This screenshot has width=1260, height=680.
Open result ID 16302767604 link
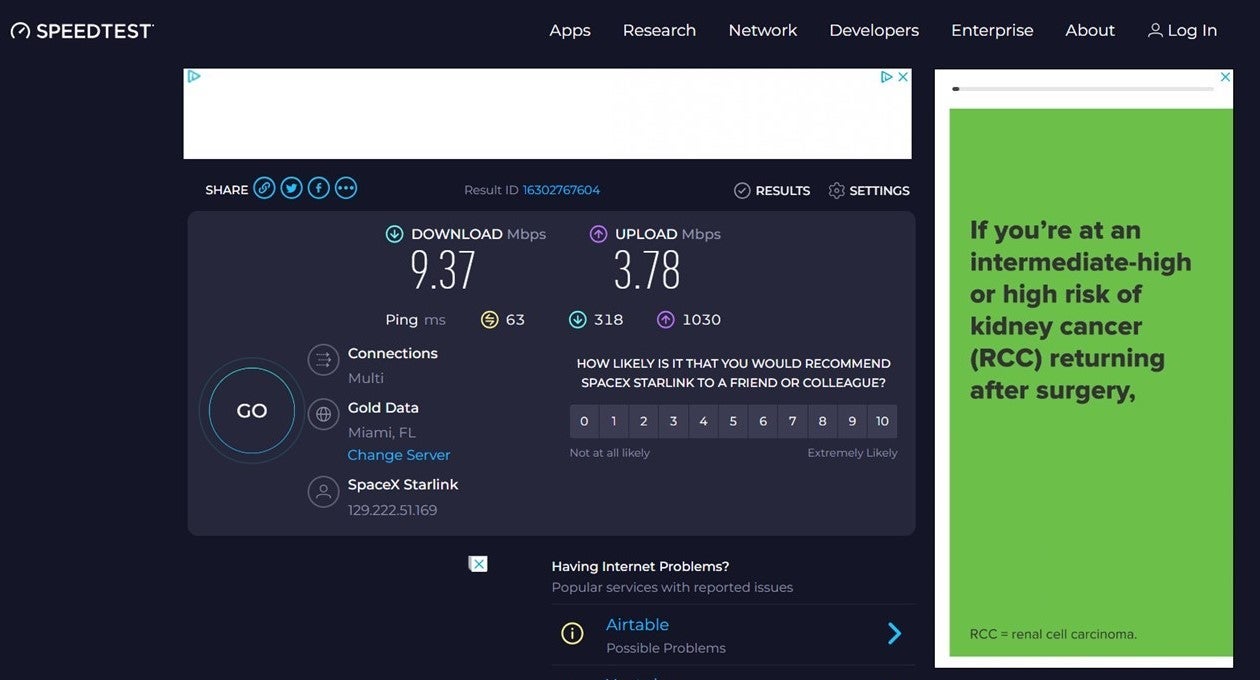[561, 190]
